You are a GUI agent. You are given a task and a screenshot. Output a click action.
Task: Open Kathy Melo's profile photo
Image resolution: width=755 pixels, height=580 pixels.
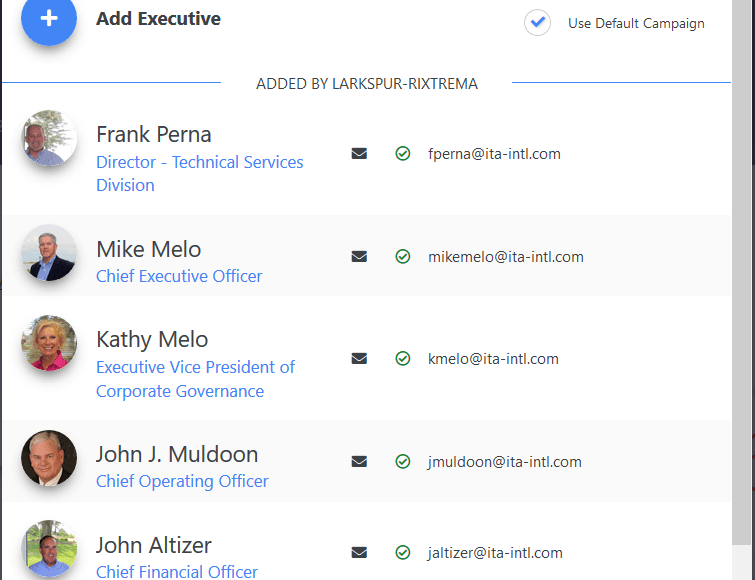coord(49,344)
